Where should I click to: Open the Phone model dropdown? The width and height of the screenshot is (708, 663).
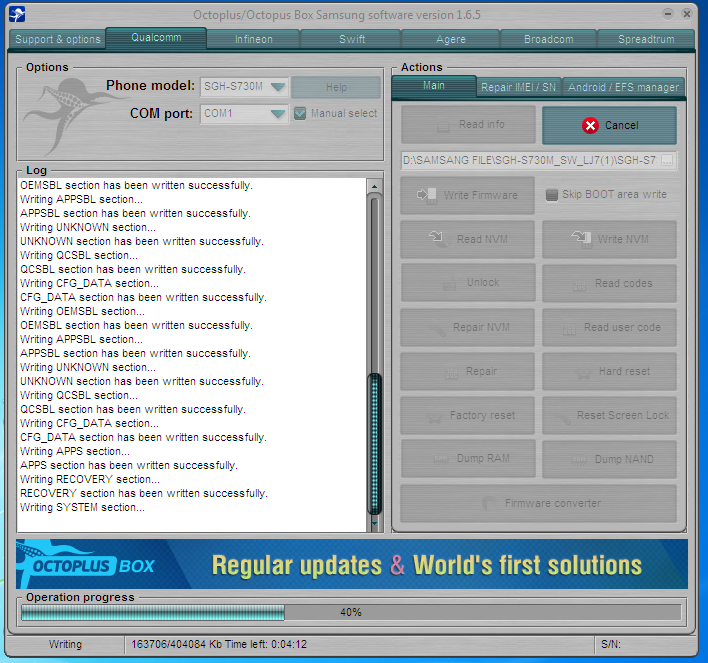click(x=278, y=86)
